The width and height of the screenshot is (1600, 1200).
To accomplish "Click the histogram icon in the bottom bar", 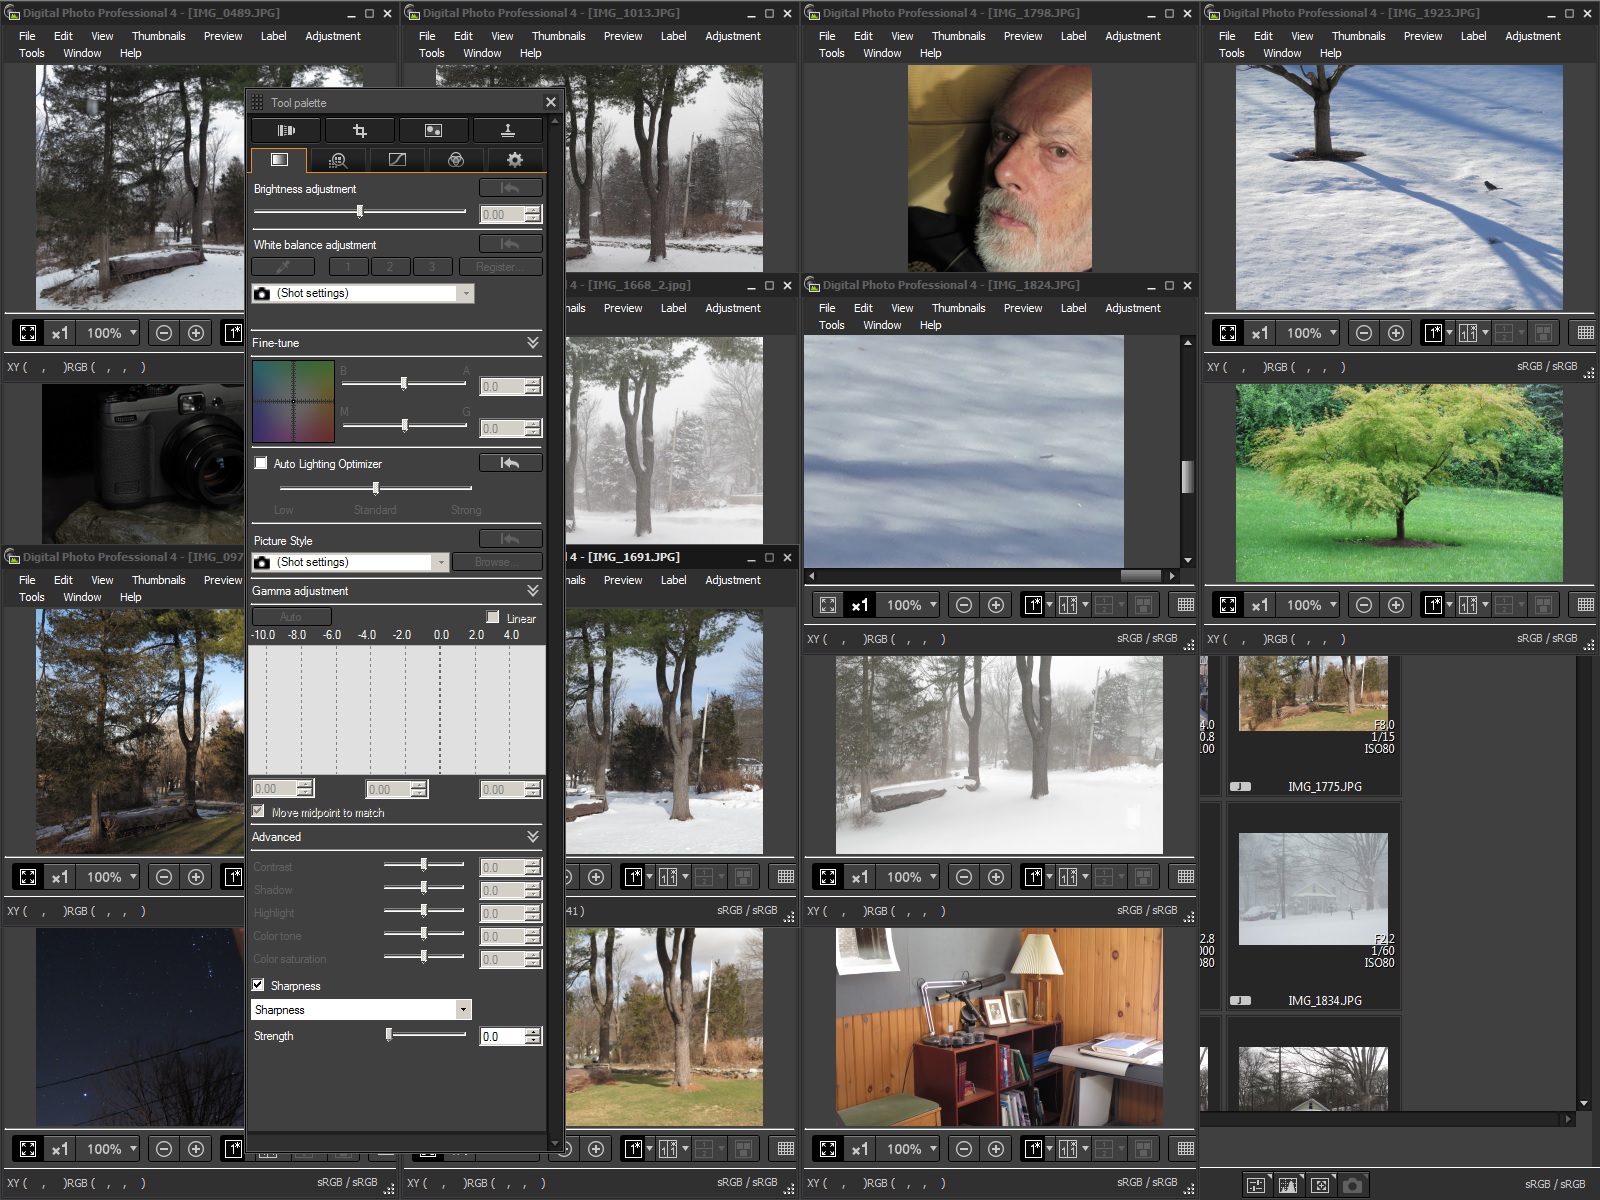I will pos(1288,1185).
